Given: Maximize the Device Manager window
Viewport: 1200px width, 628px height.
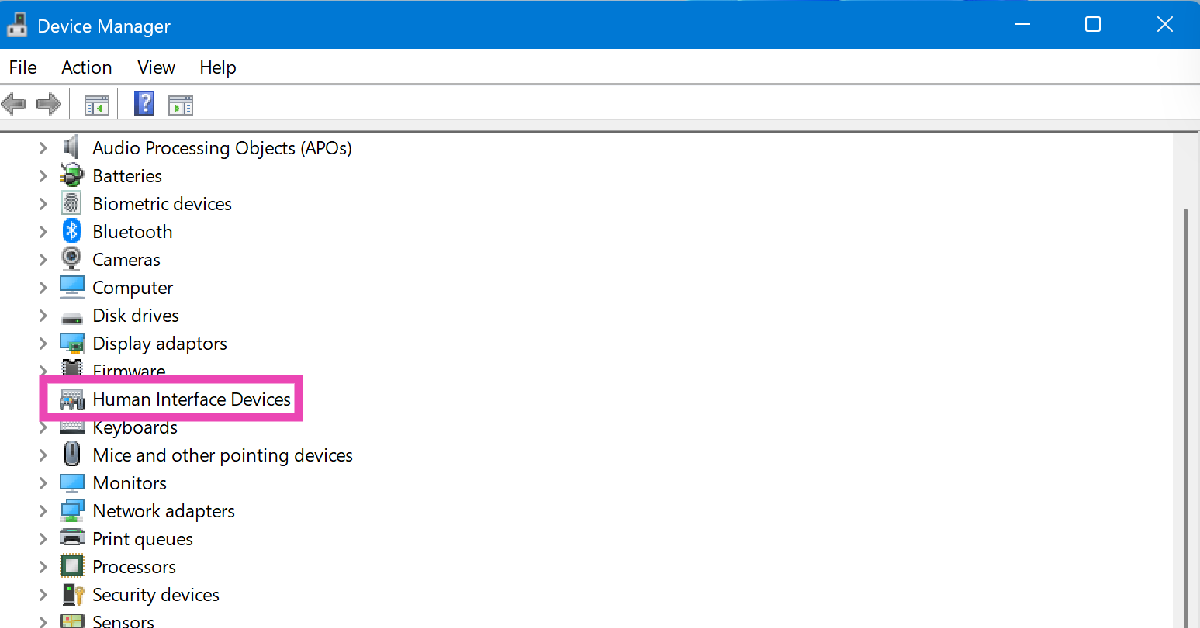Looking at the screenshot, I should point(1093,24).
